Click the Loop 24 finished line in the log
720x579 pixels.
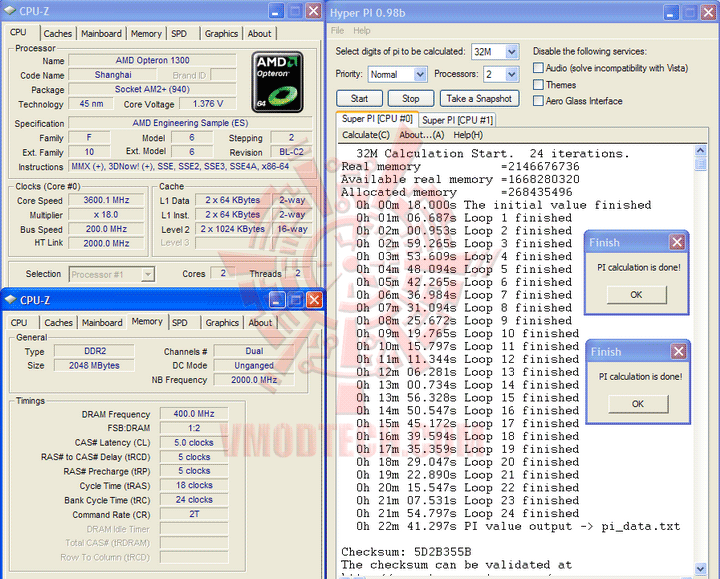tap(467, 513)
